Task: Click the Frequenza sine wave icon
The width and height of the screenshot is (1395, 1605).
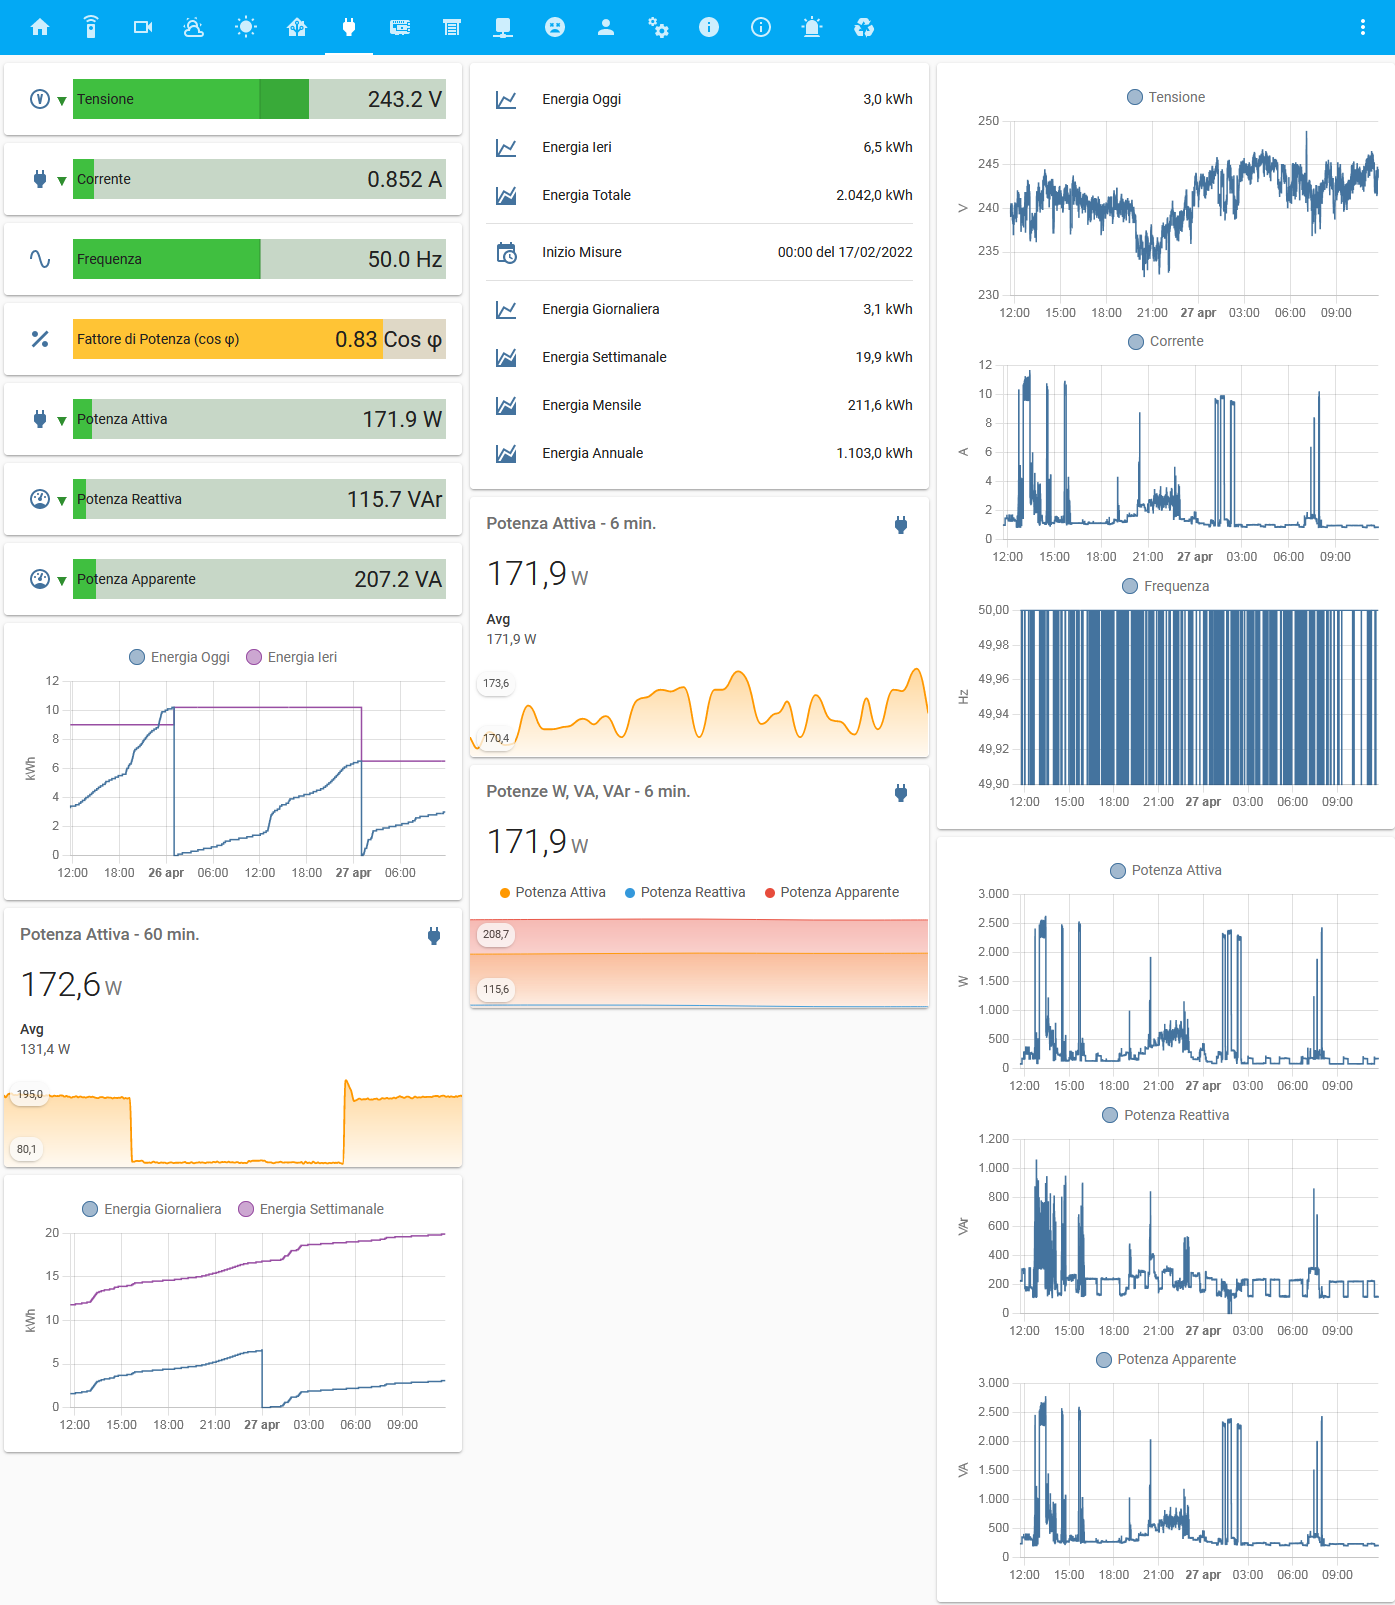Action: tap(40, 259)
